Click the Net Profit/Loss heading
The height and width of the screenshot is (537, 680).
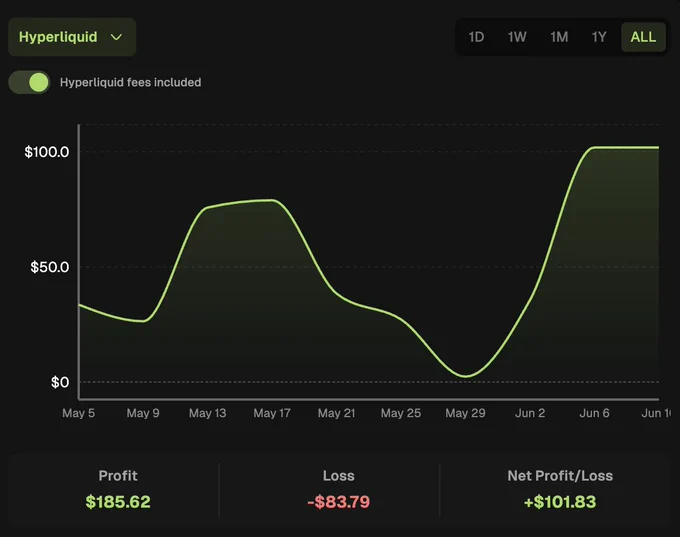coord(560,476)
